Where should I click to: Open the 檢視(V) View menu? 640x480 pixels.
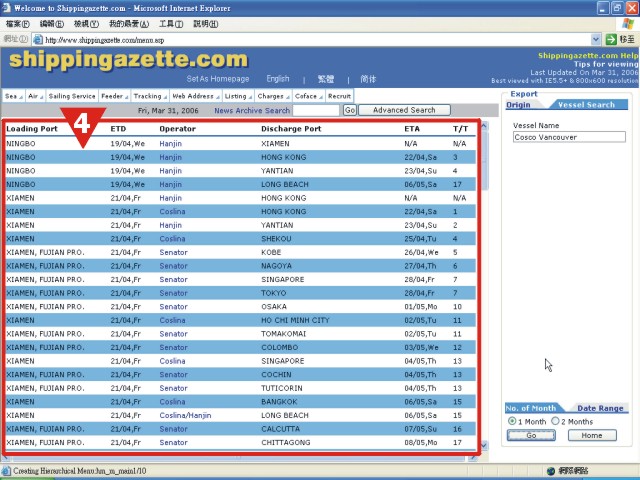pyautogui.click(x=86, y=24)
